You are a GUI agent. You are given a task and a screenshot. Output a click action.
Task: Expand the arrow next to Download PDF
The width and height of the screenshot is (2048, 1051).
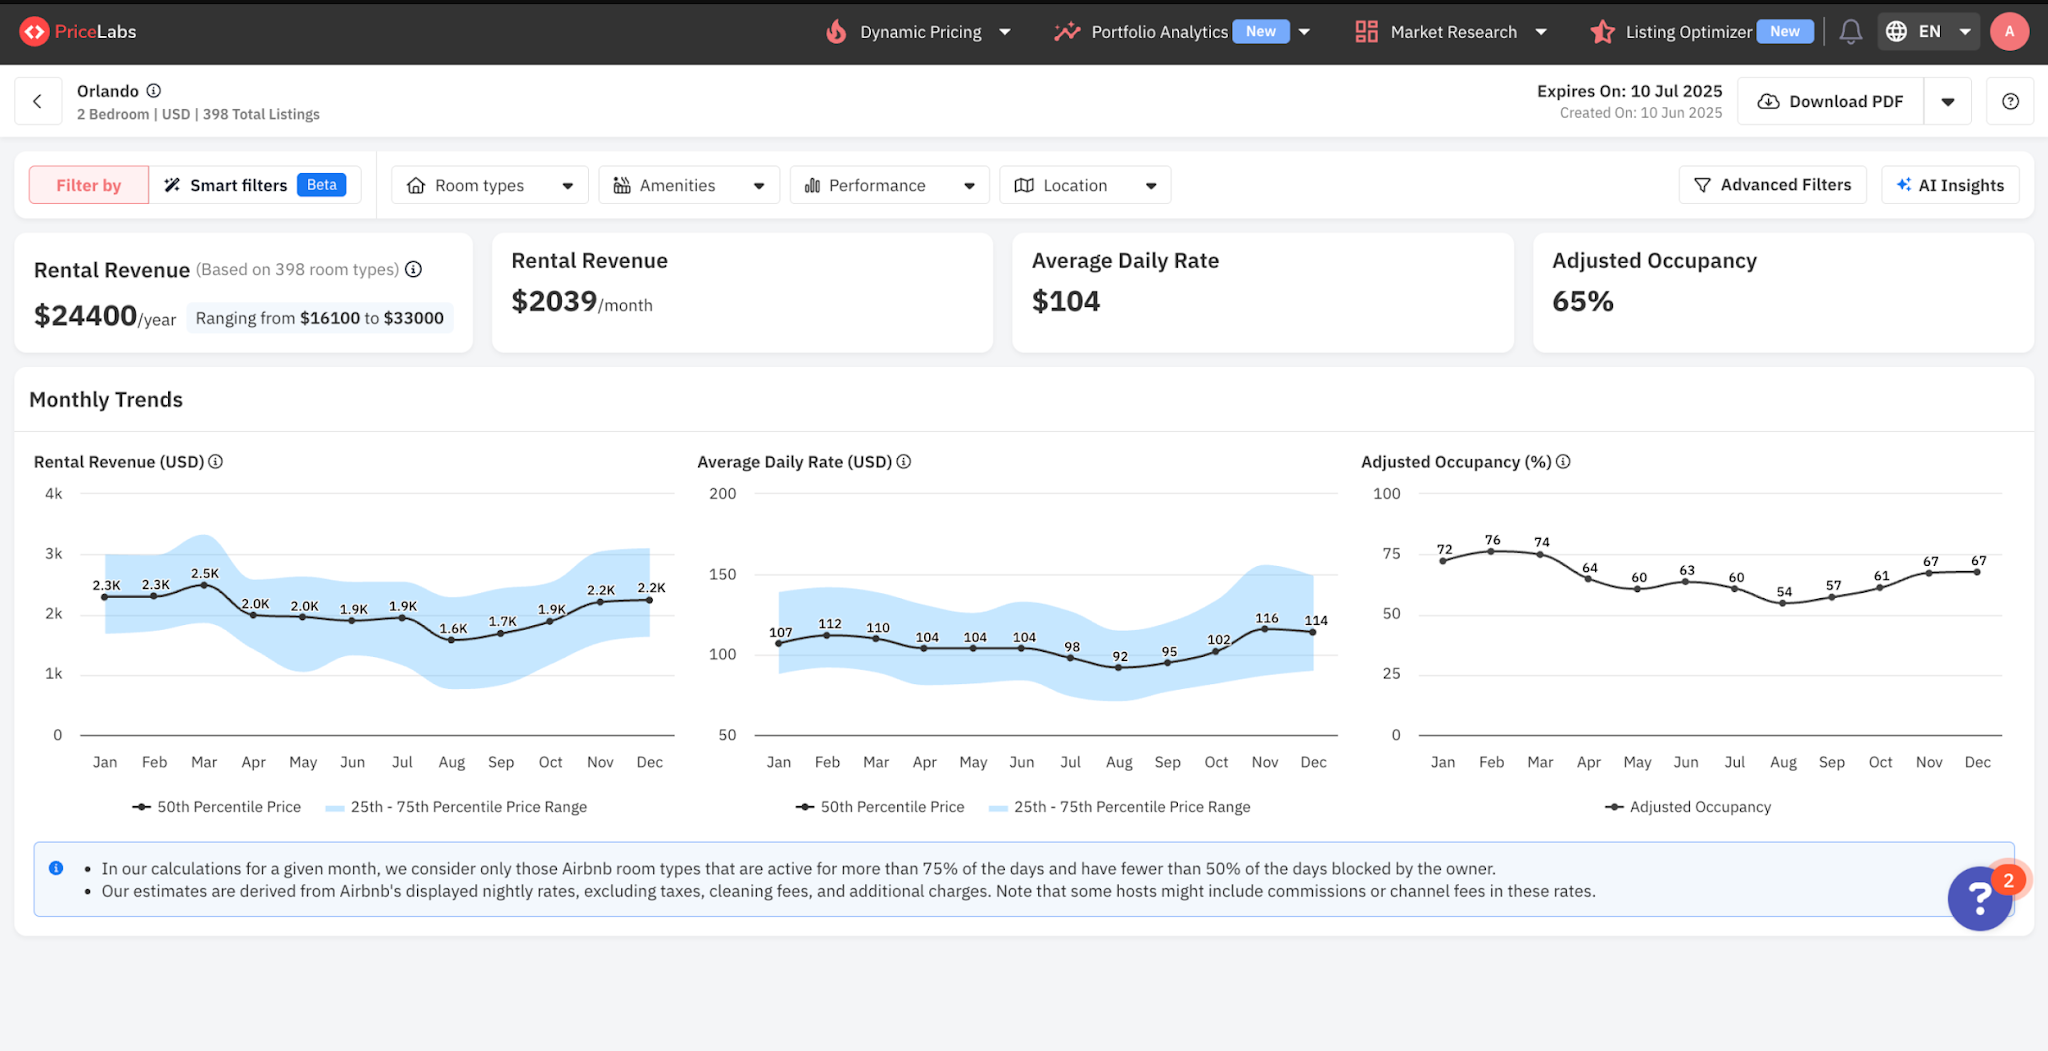point(1948,101)
